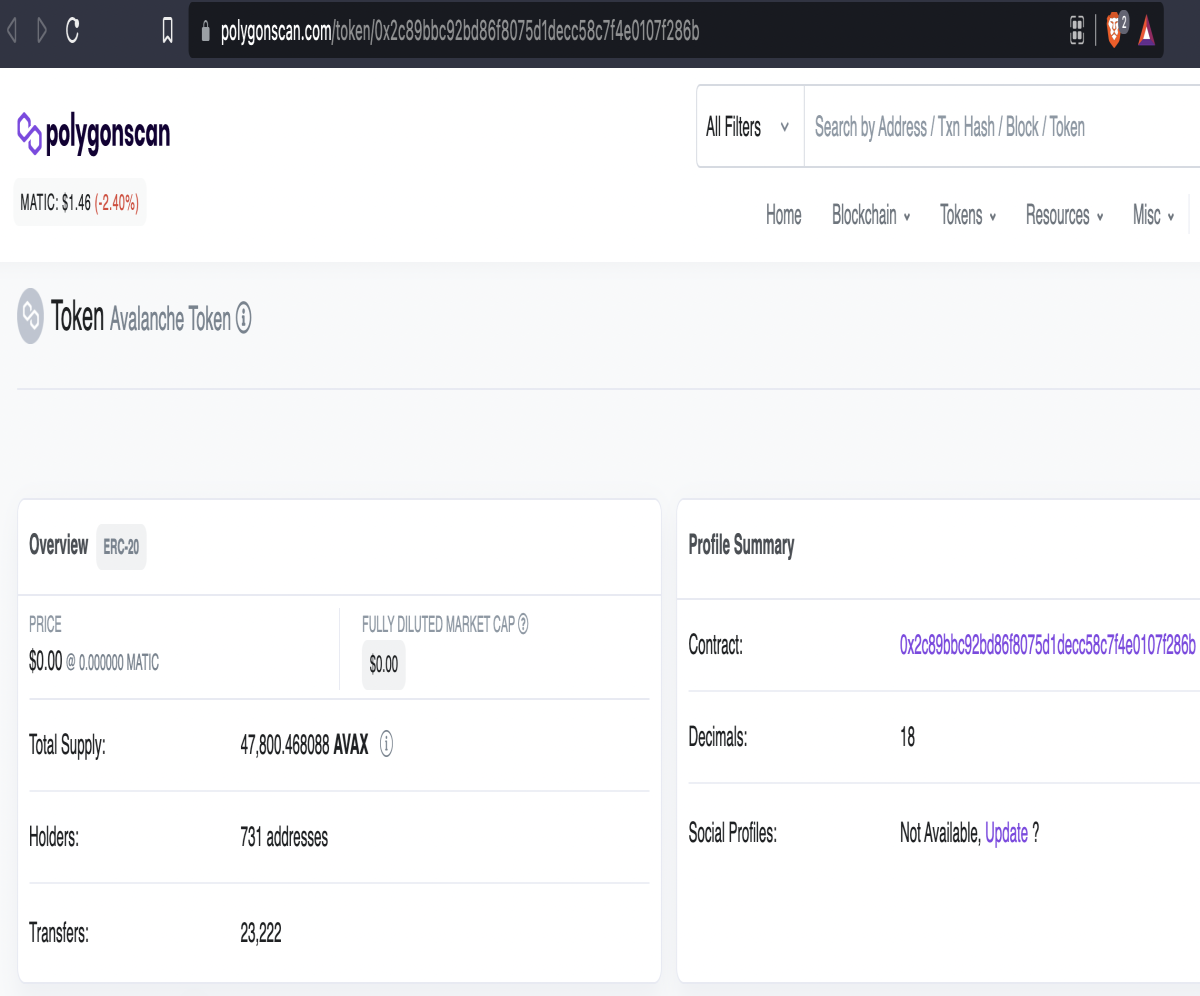This screenshot has height=996, width=1200.
Task: Go to the Home menu item
Action: click(x=784, y=215)
